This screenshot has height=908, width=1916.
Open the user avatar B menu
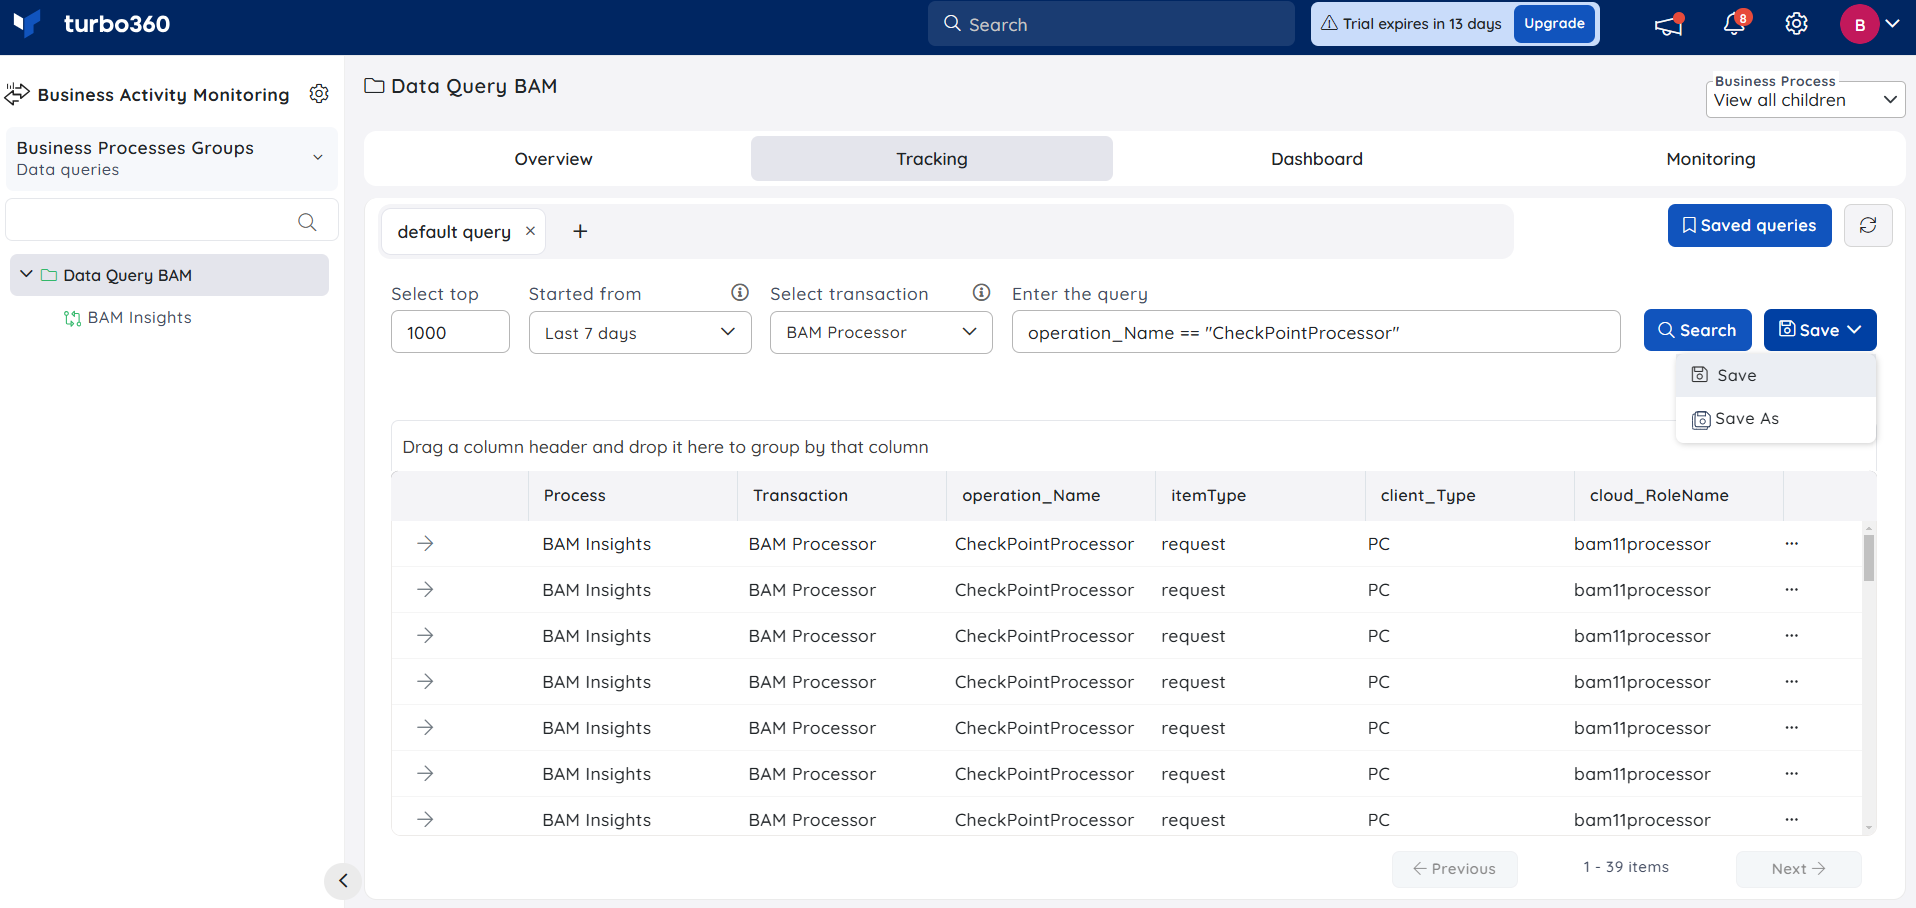tap(1859, 25)
